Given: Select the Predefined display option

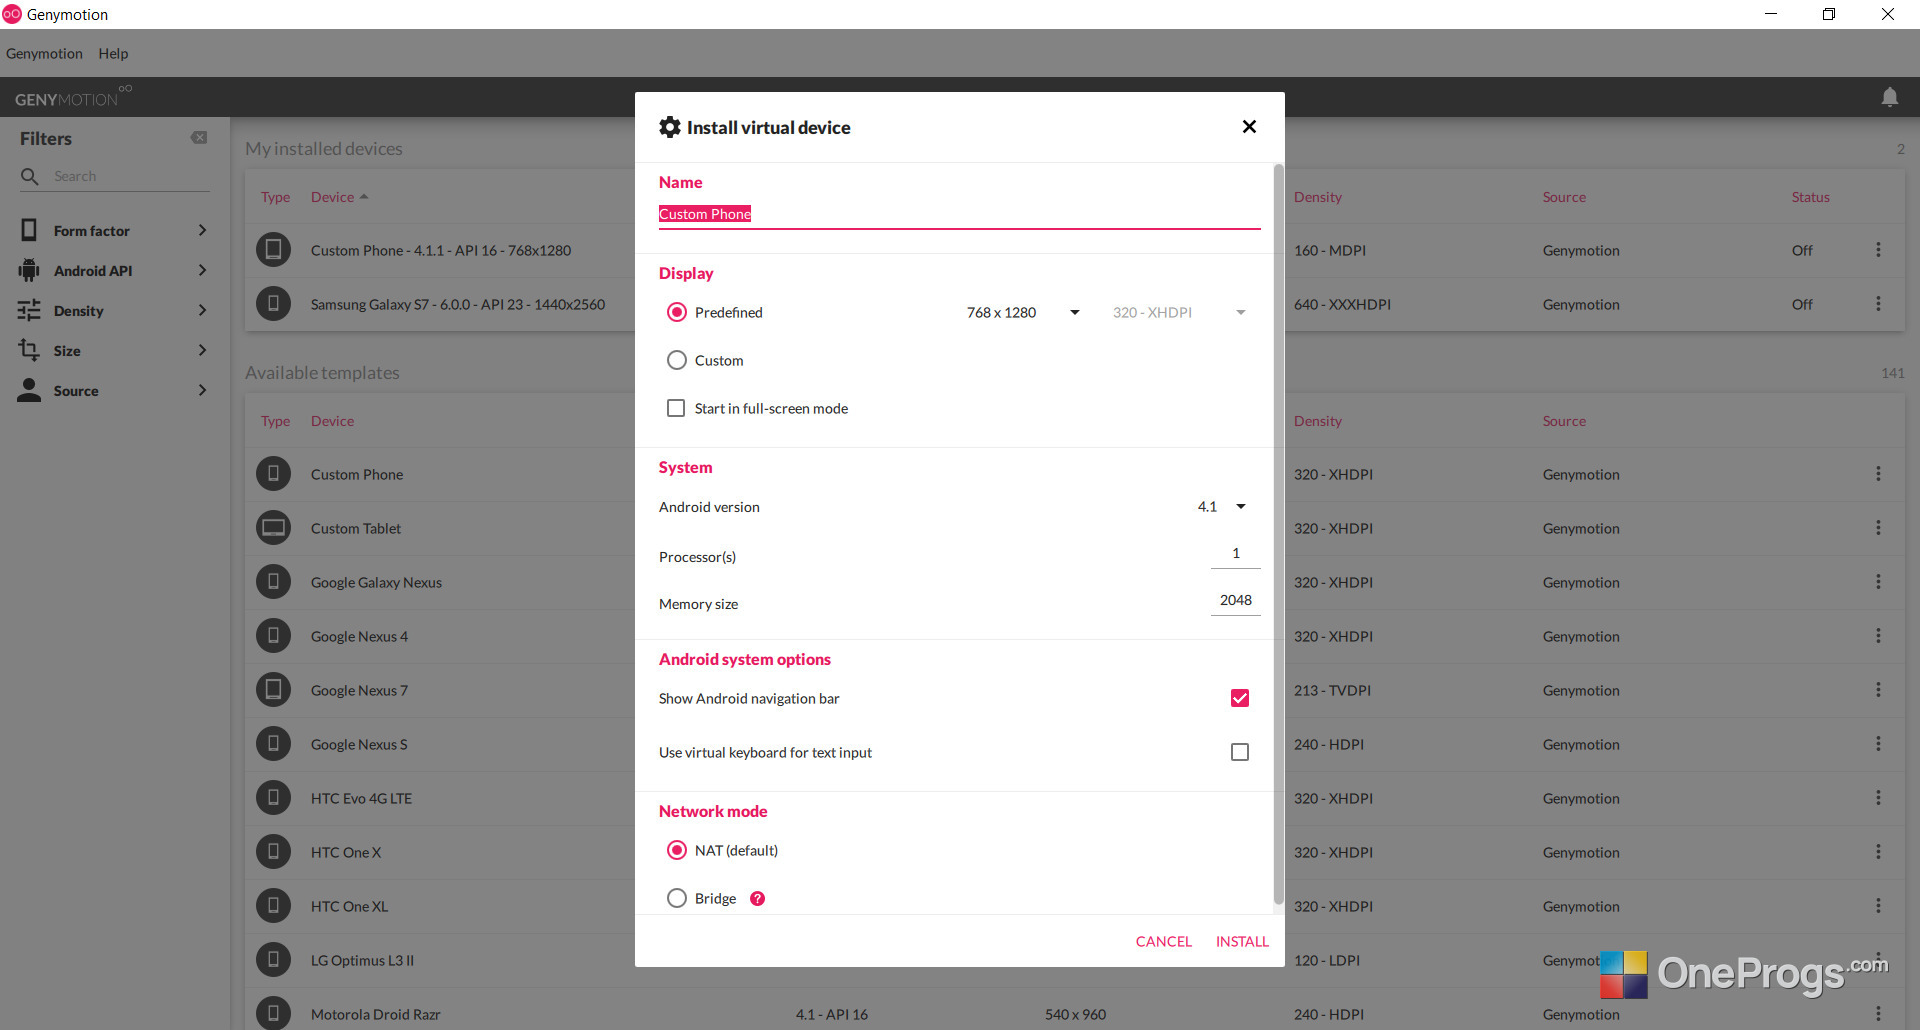Looking at the screenshot, I should [677, 312].
